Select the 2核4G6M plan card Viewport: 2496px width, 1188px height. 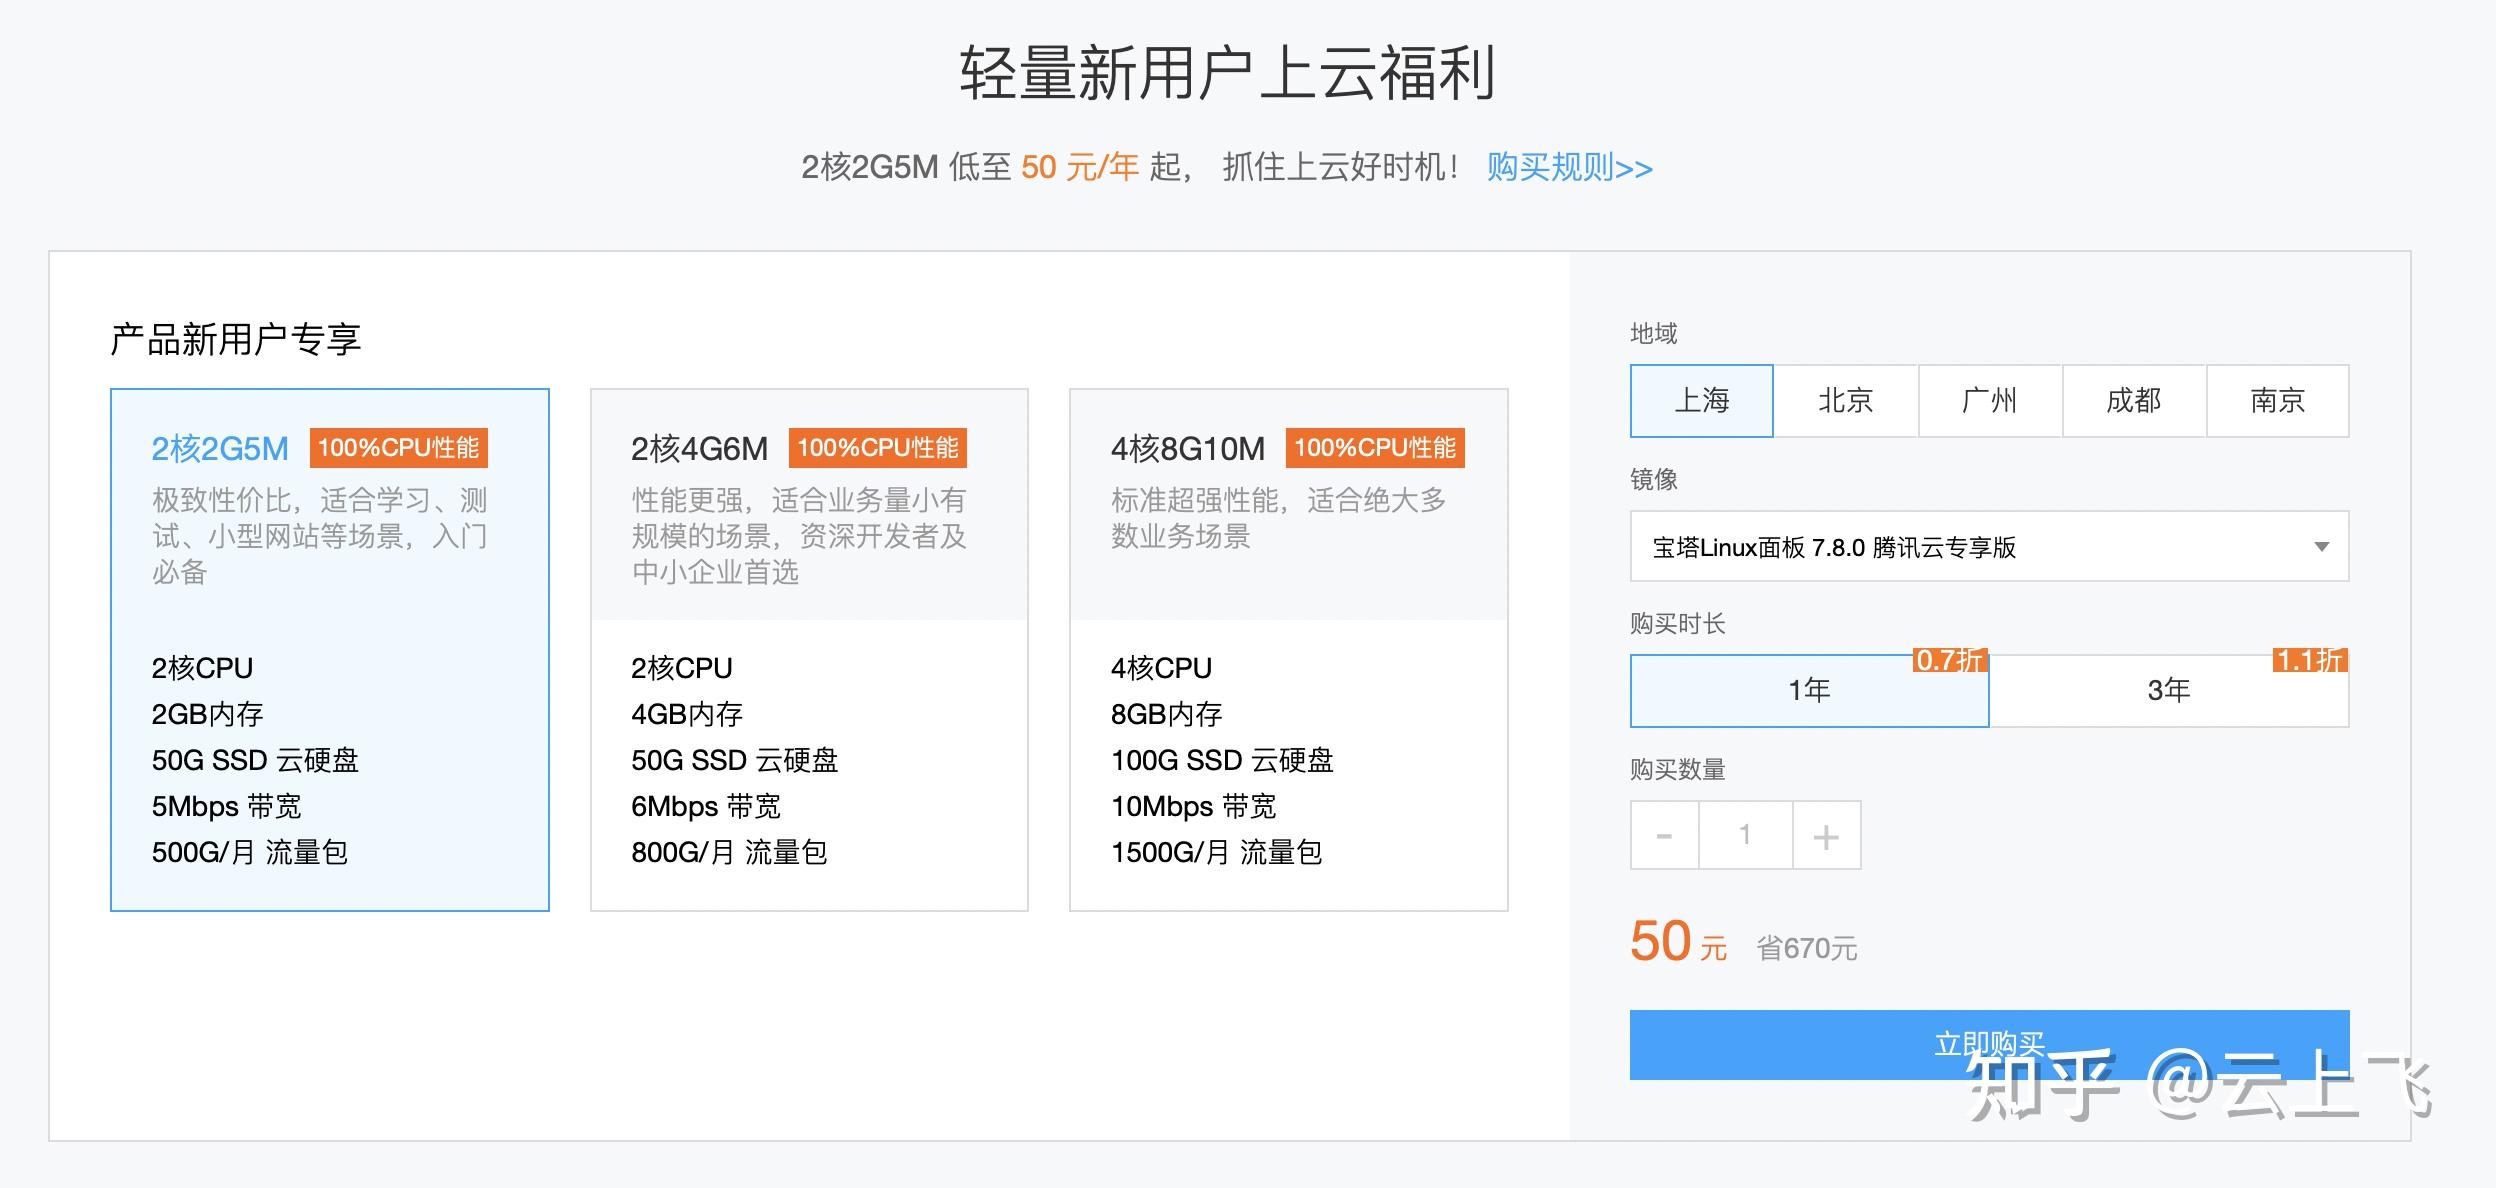[x=809, y=650]
